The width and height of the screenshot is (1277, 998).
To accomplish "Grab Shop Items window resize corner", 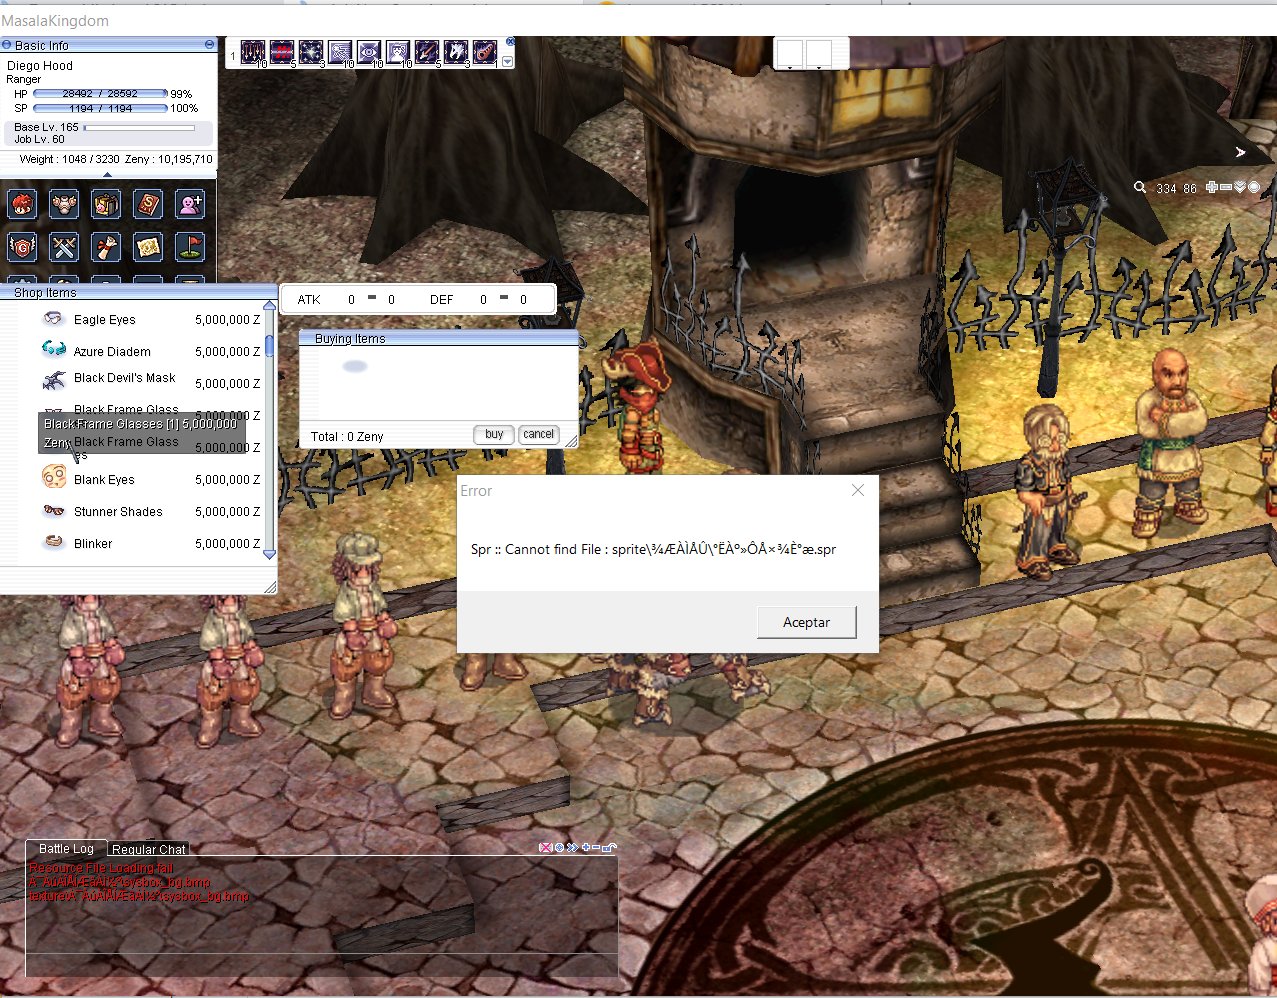I will 270,588.
